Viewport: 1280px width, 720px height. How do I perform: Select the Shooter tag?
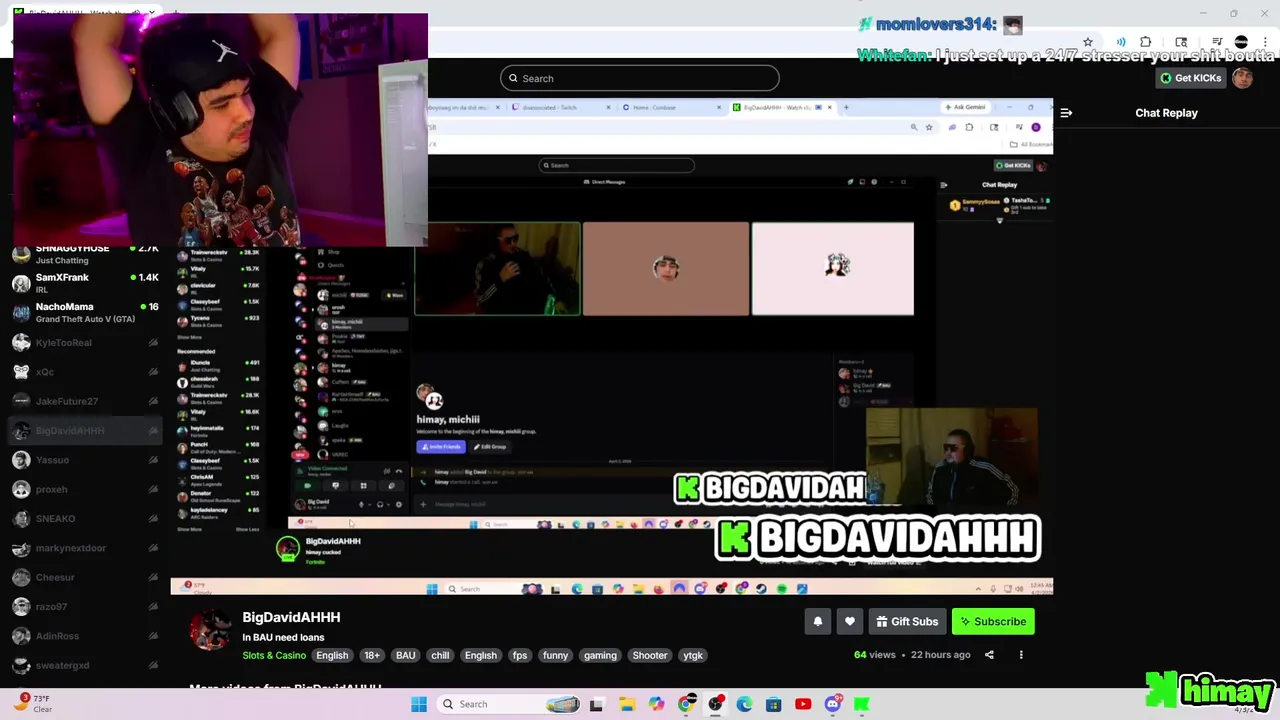[650, 656]
